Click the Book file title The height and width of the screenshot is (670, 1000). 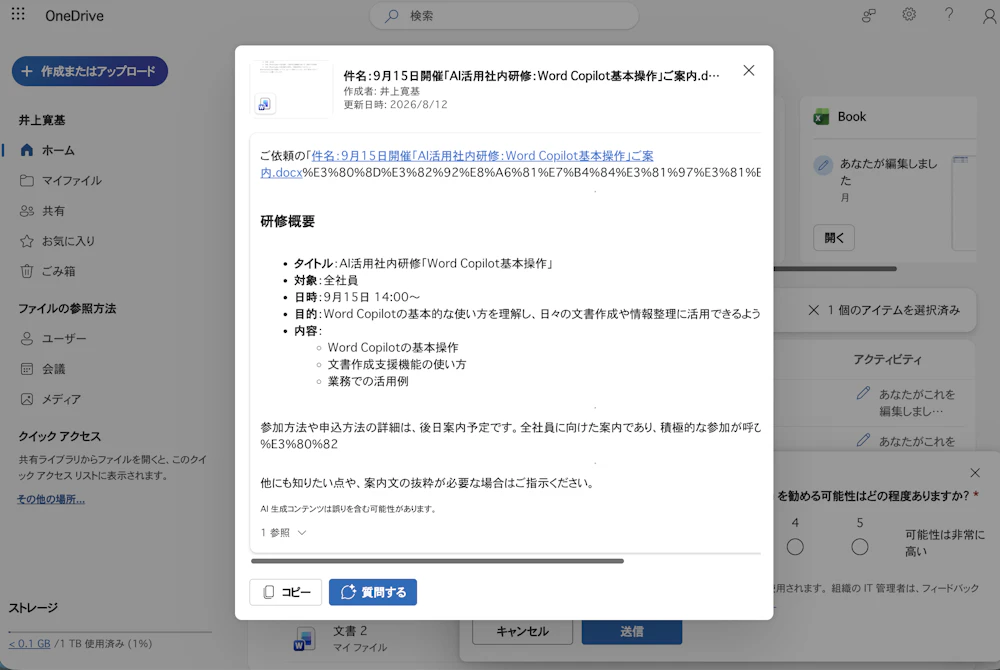pyautogui.click(x=851, y=117)
